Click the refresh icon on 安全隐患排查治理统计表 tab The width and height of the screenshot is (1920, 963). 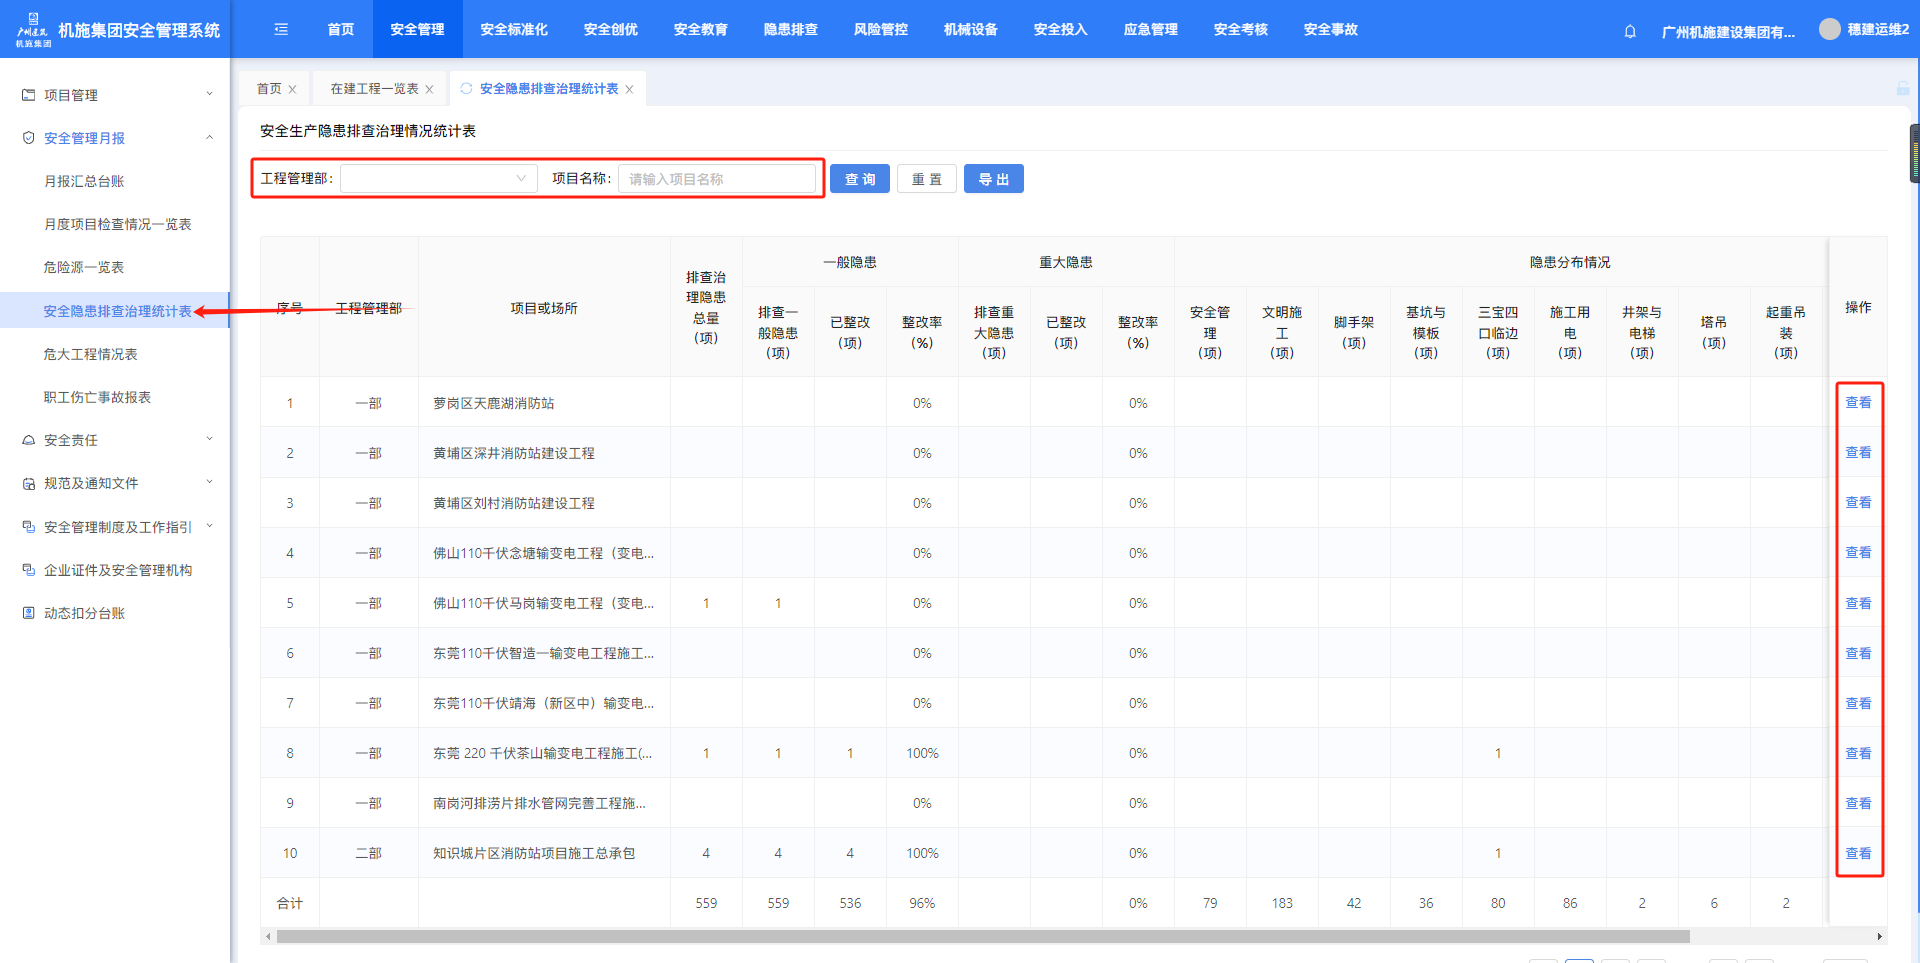(466, 89)
